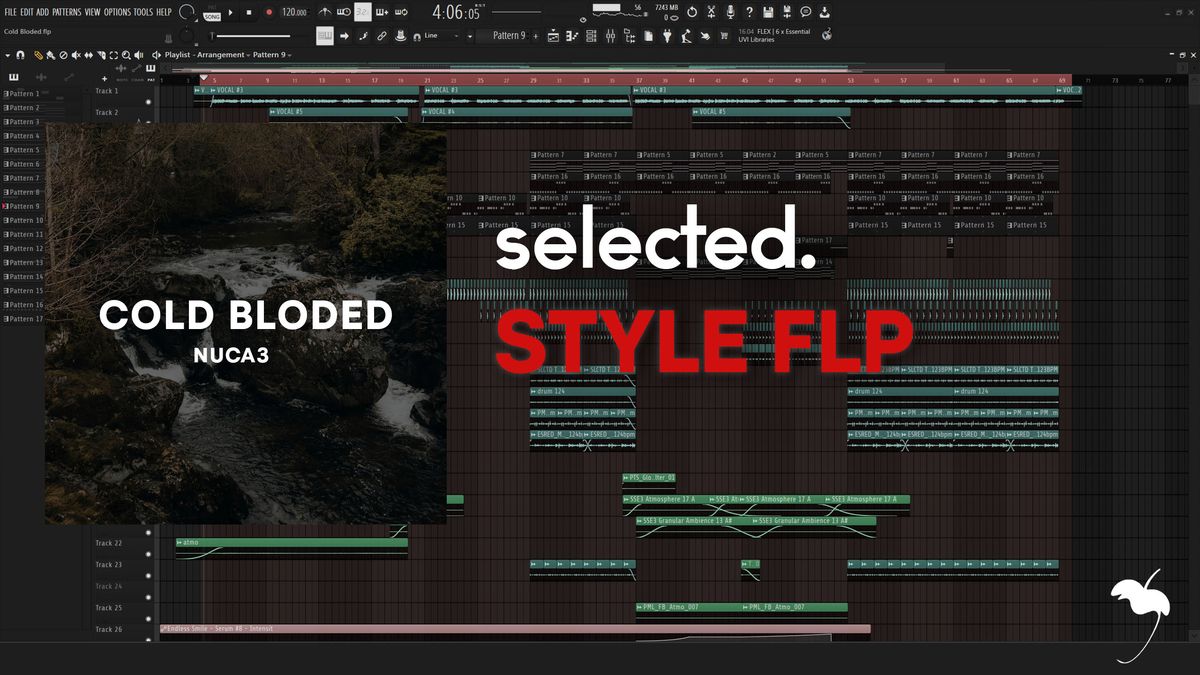Open the Playlist options arrow menu
The width and height of the screenshot is (1200, 675).
pyautogui.click(x=8, y=54)
